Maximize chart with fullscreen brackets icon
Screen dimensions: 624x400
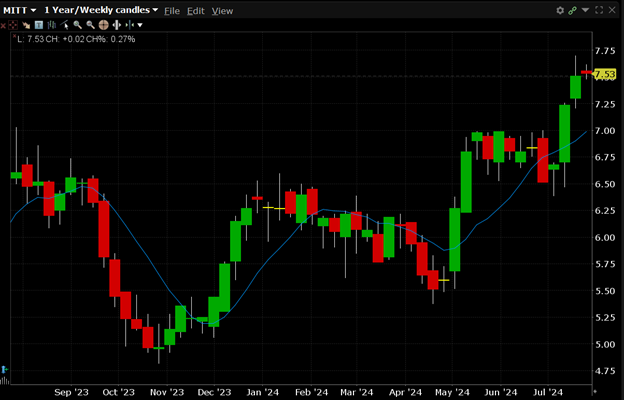coord(599,10)
